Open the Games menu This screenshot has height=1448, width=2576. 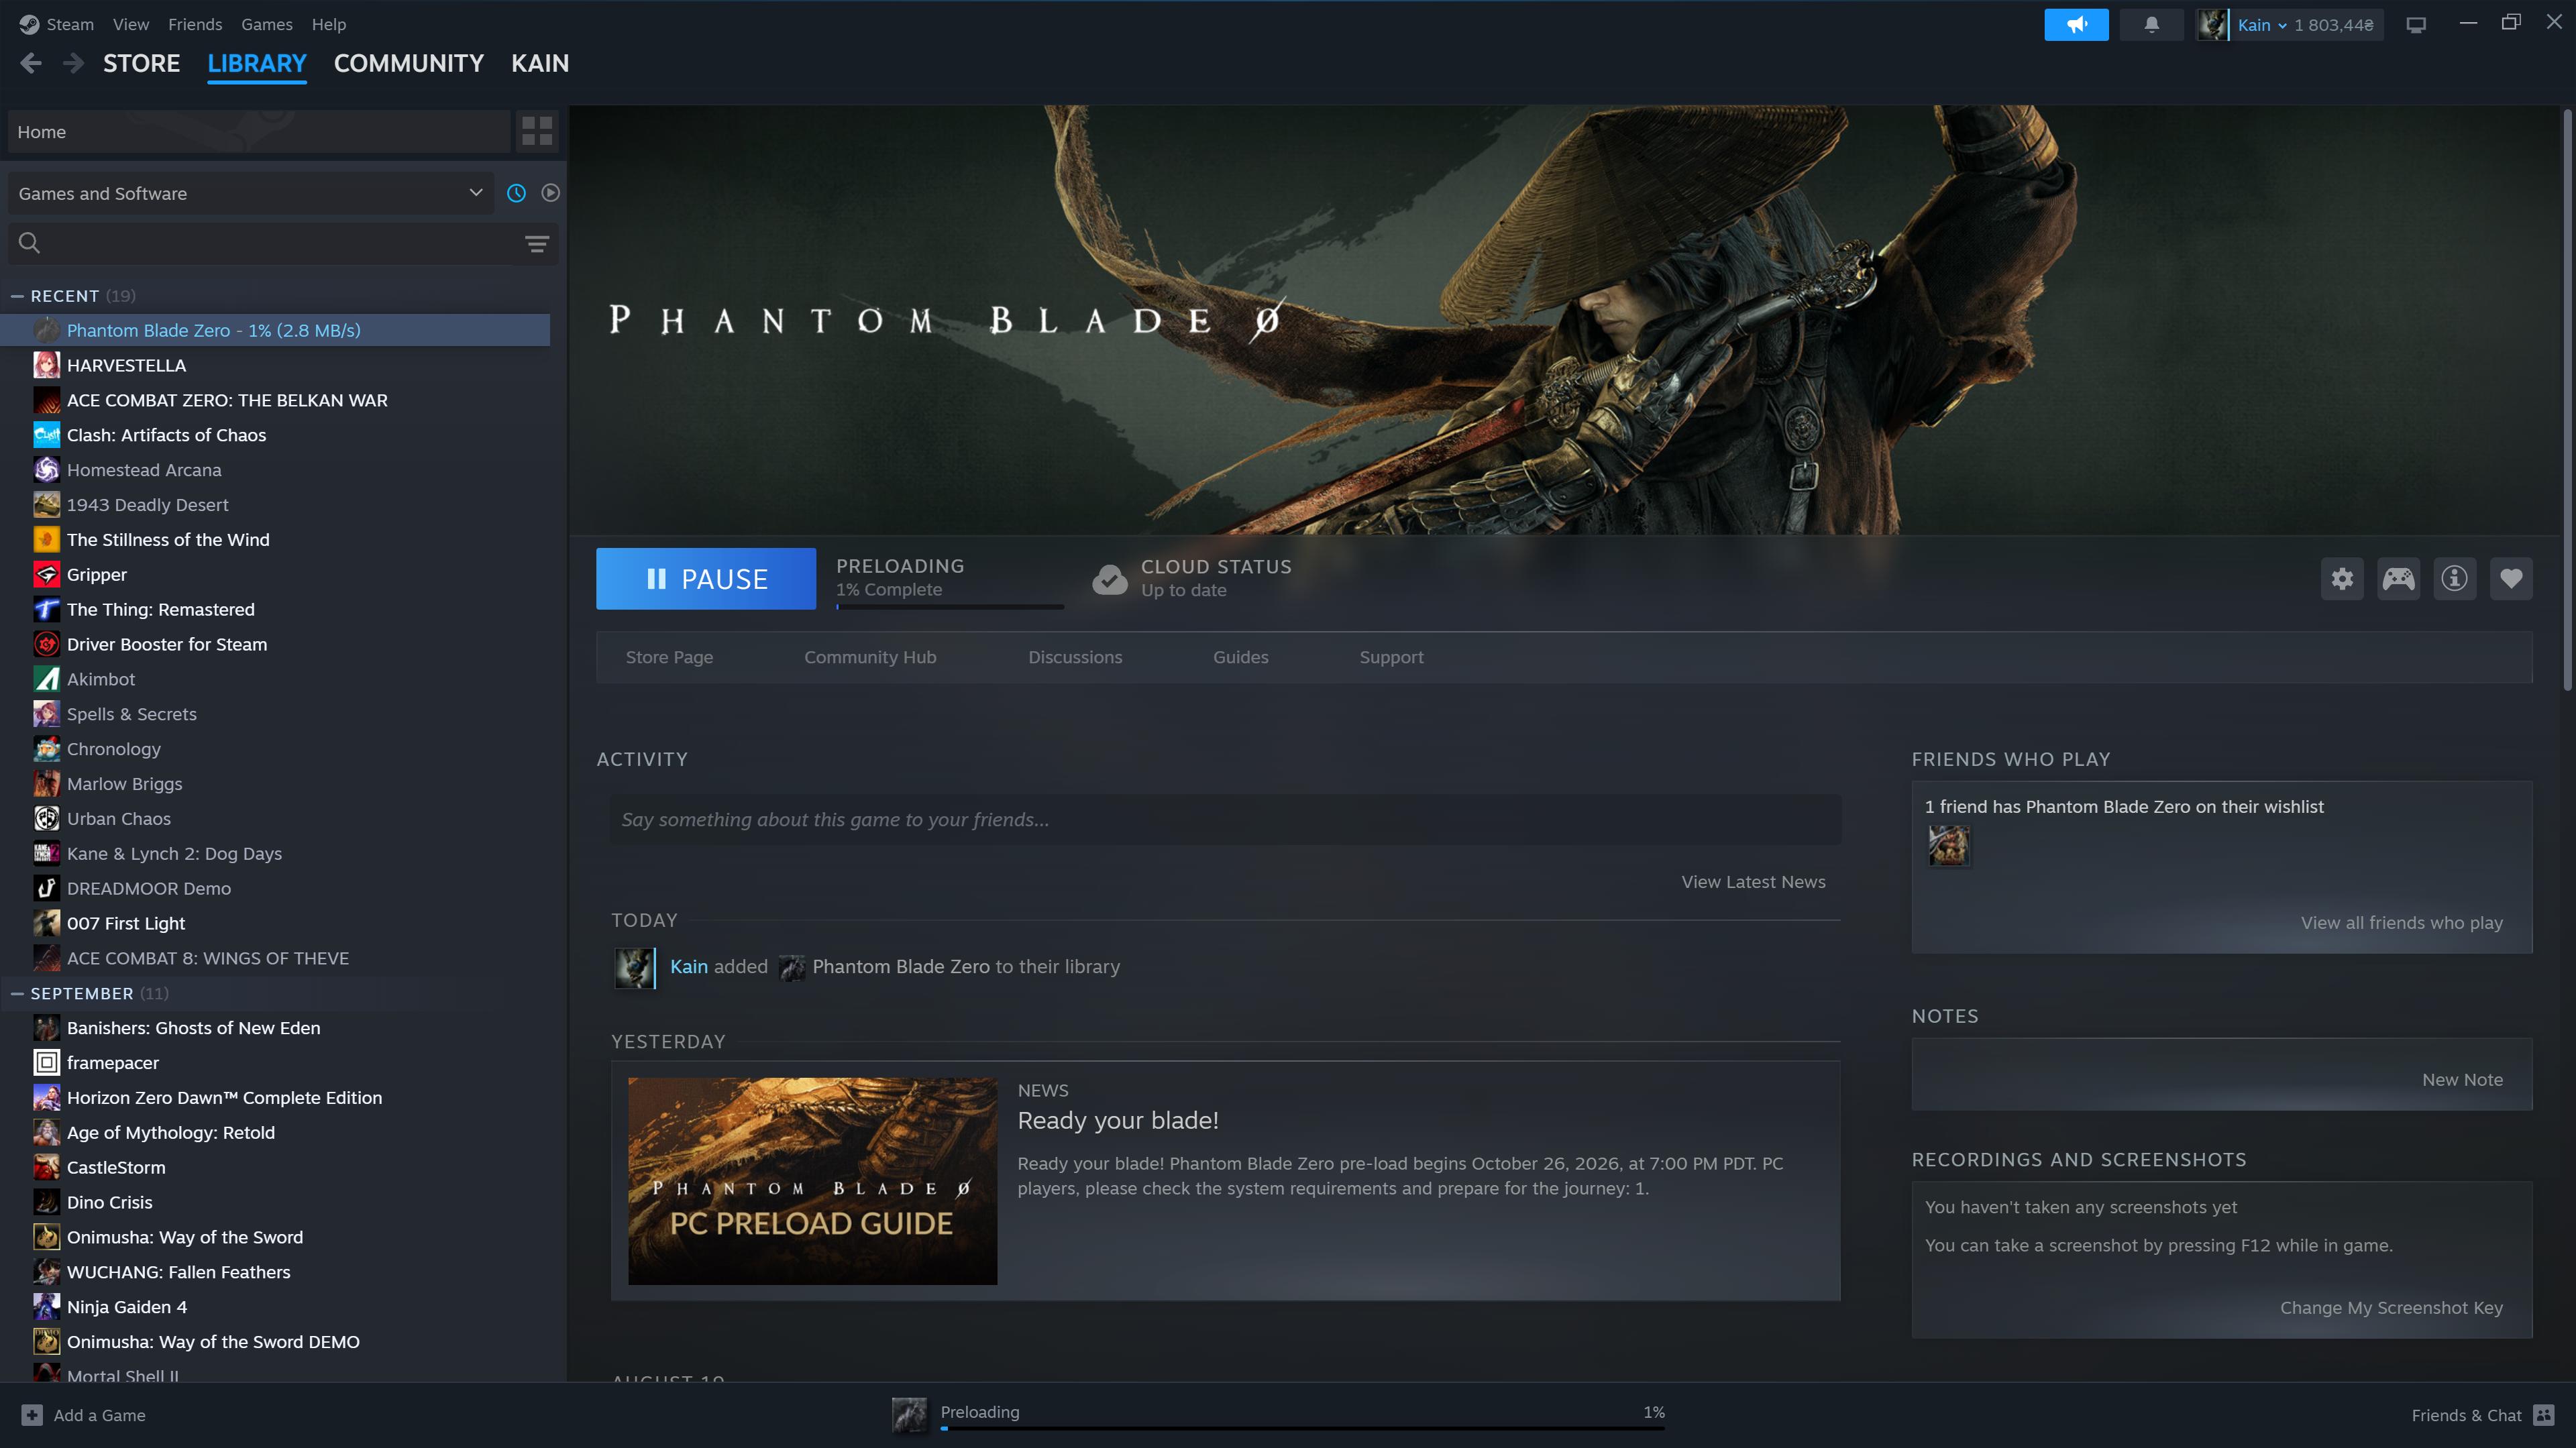(x=267, y=24)
